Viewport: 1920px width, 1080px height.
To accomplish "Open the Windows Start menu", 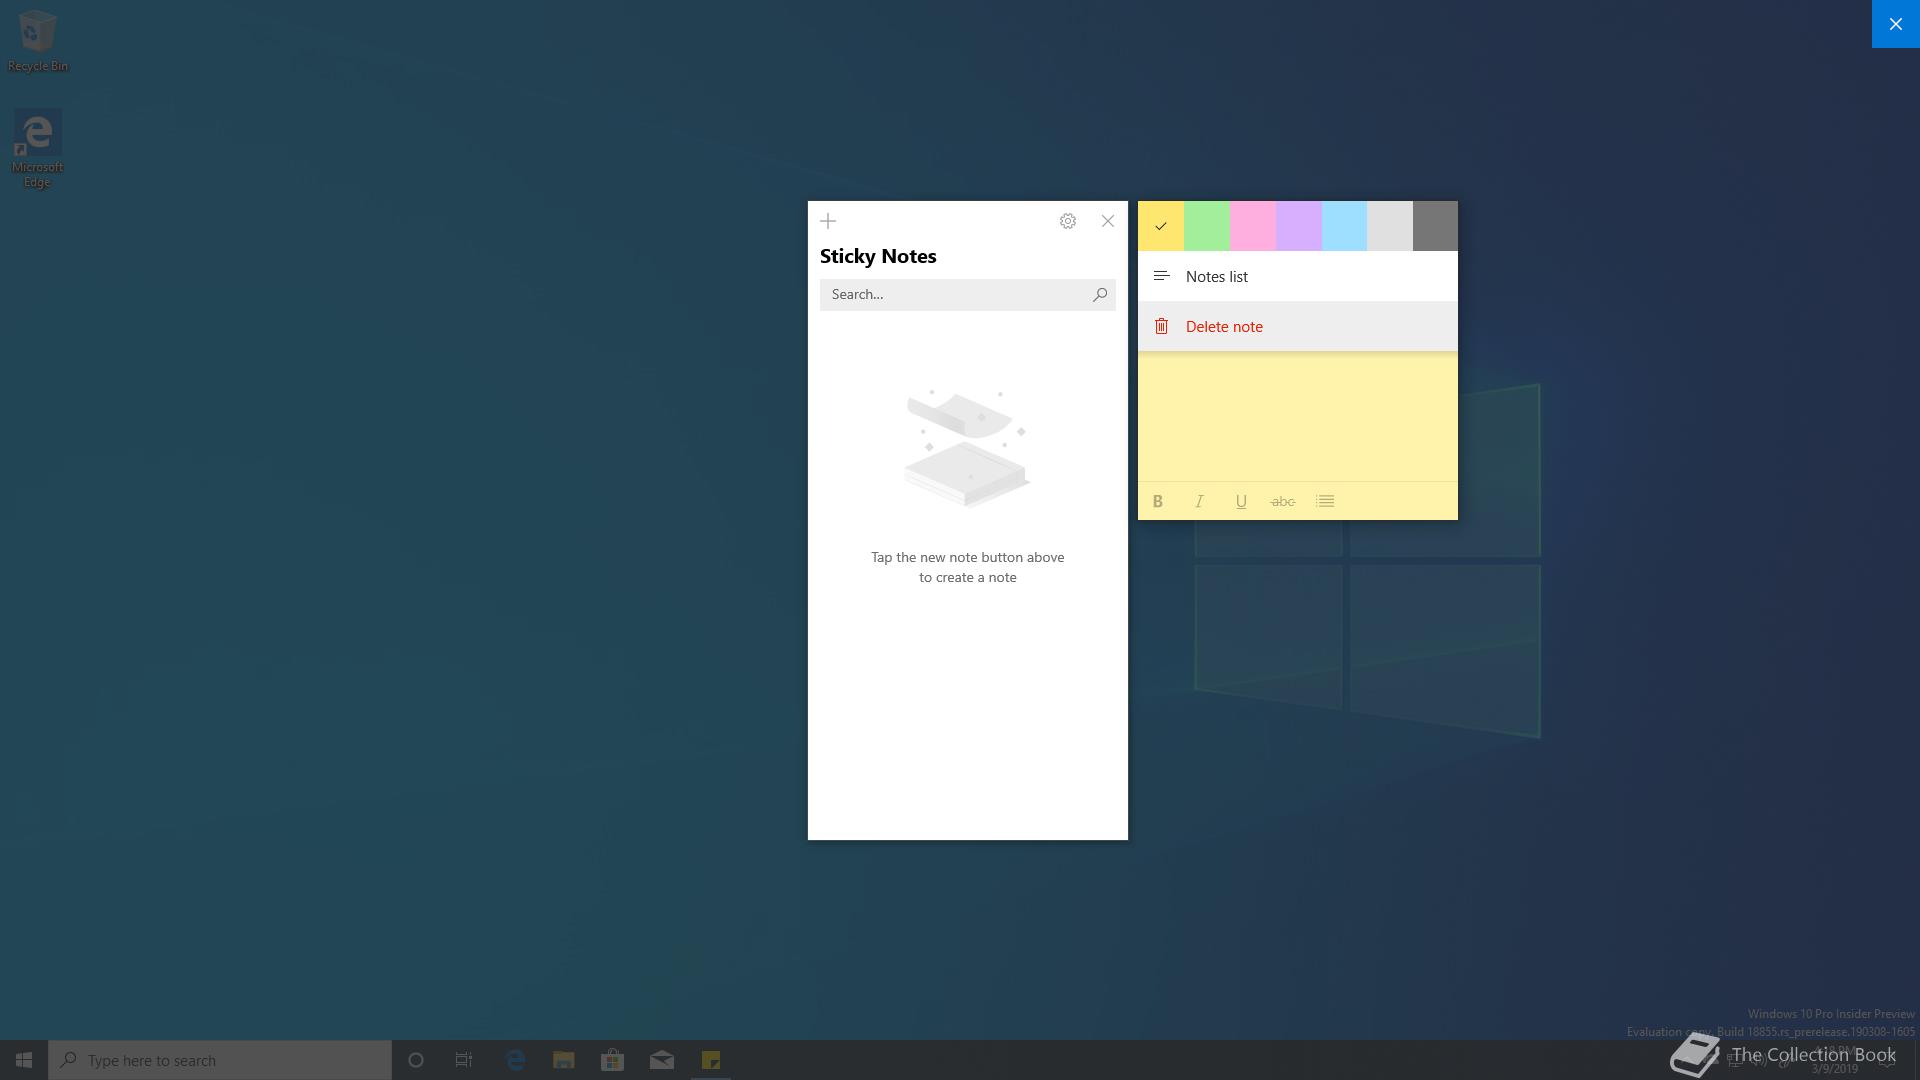I will 24,1060.
